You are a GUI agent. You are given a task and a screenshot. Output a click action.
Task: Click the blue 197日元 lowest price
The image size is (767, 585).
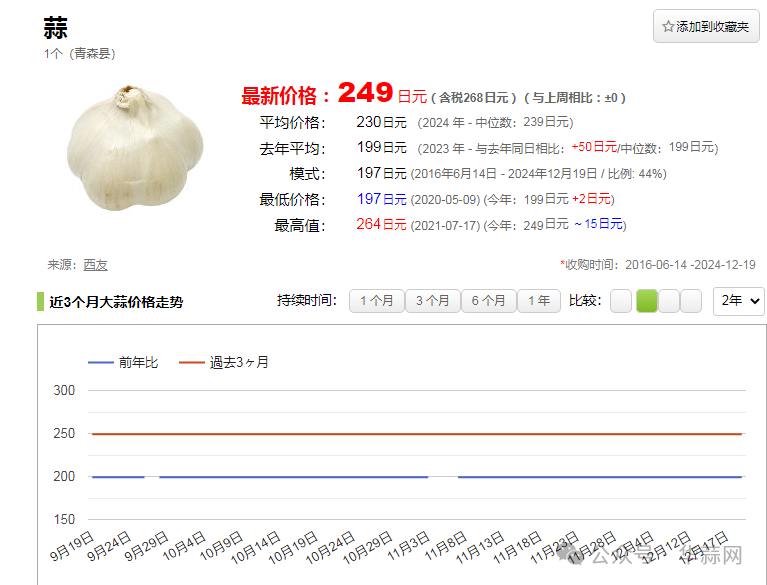[x=381, y=199]
